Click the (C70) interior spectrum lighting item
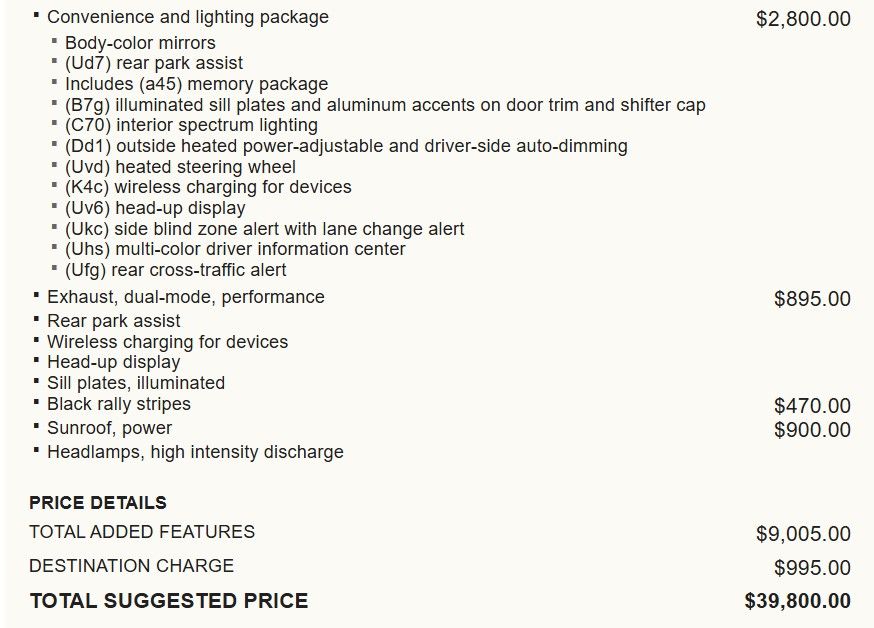 pos(191,125)
